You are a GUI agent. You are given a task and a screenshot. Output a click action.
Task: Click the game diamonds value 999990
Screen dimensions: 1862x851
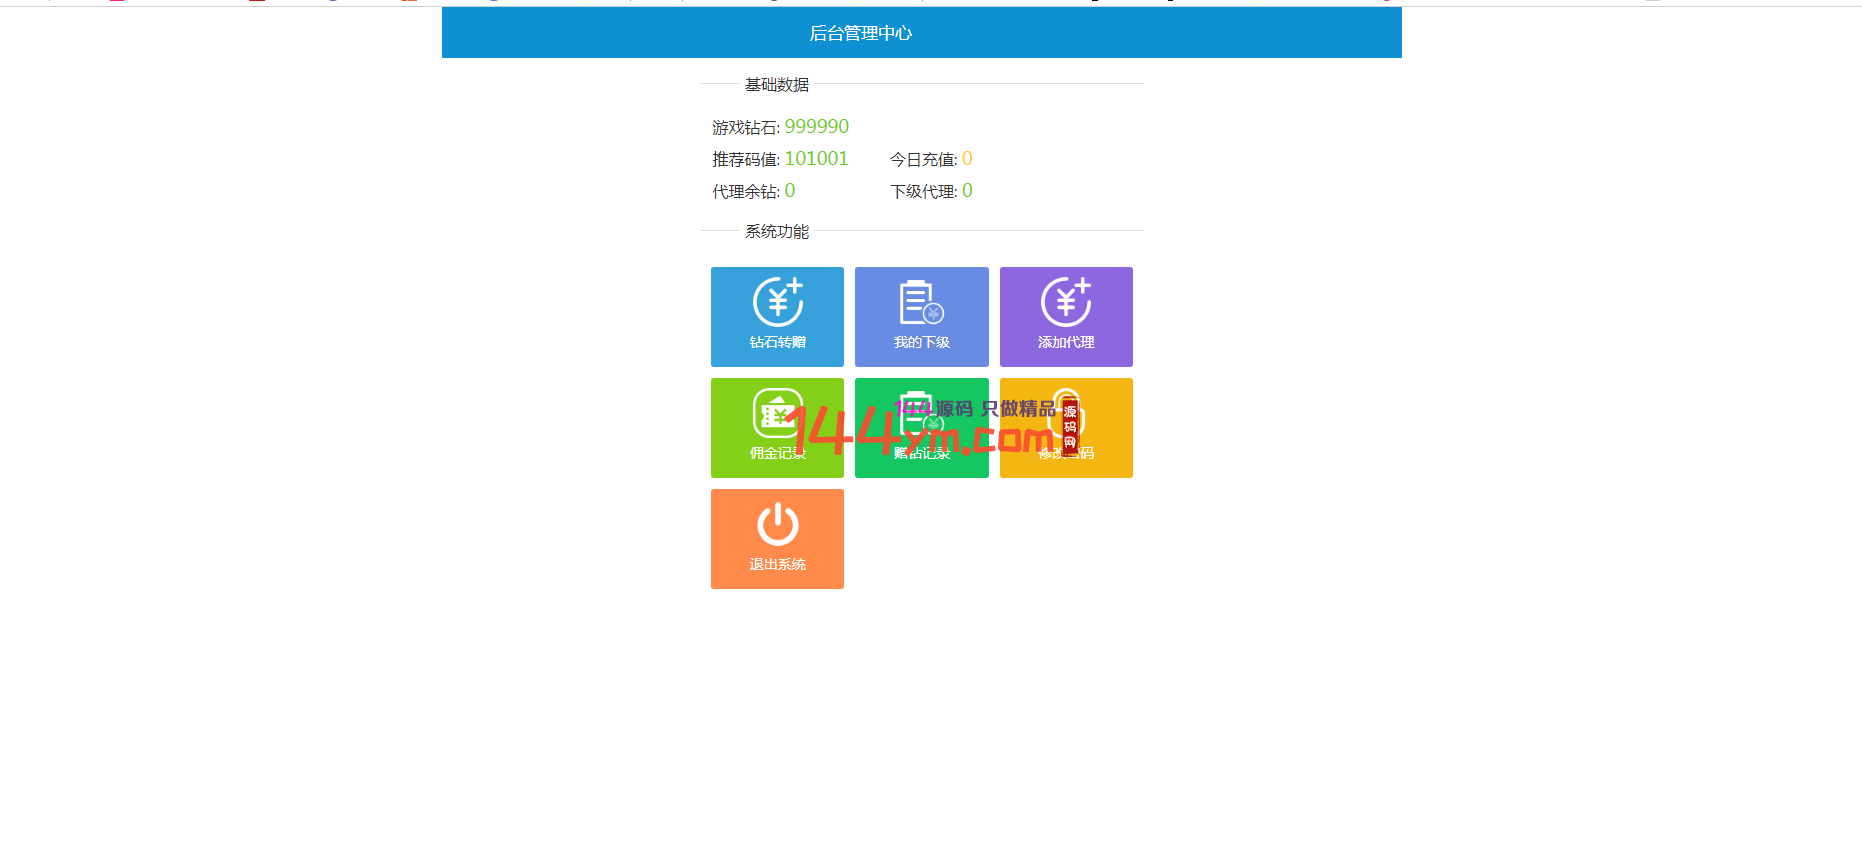[816, 127]
